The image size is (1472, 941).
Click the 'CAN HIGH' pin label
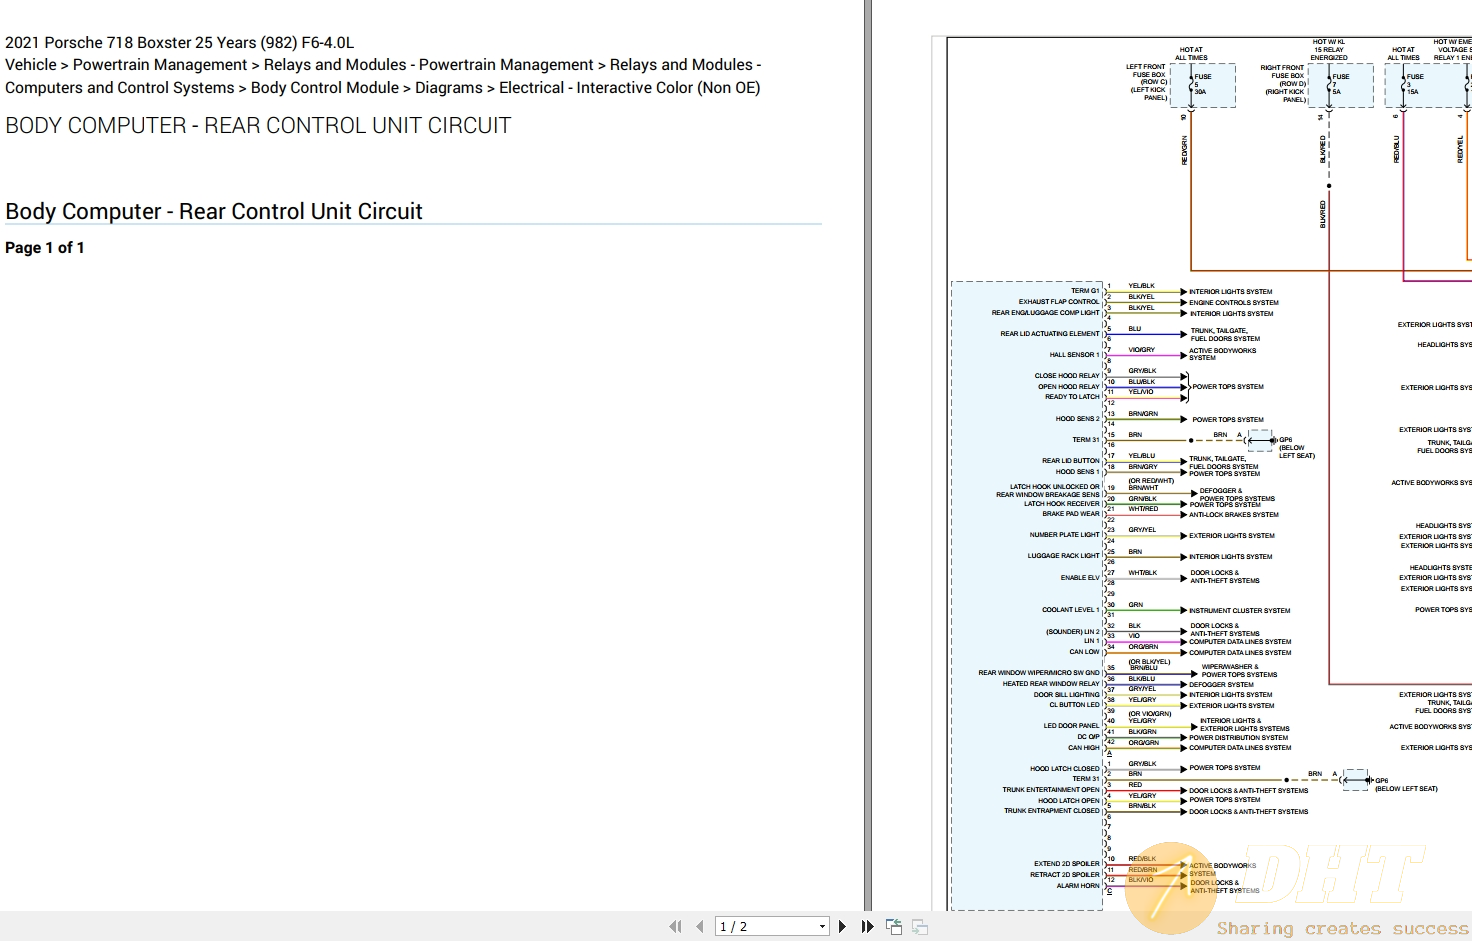pos(1083,748)
